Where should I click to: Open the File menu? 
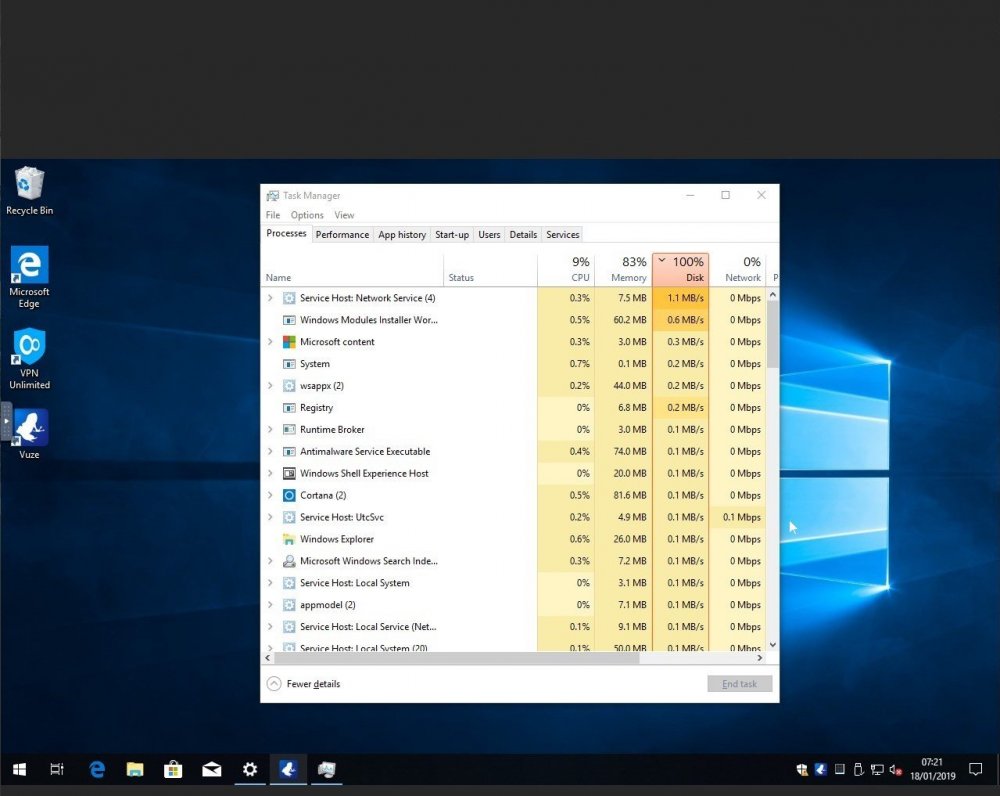pos(273,215)
